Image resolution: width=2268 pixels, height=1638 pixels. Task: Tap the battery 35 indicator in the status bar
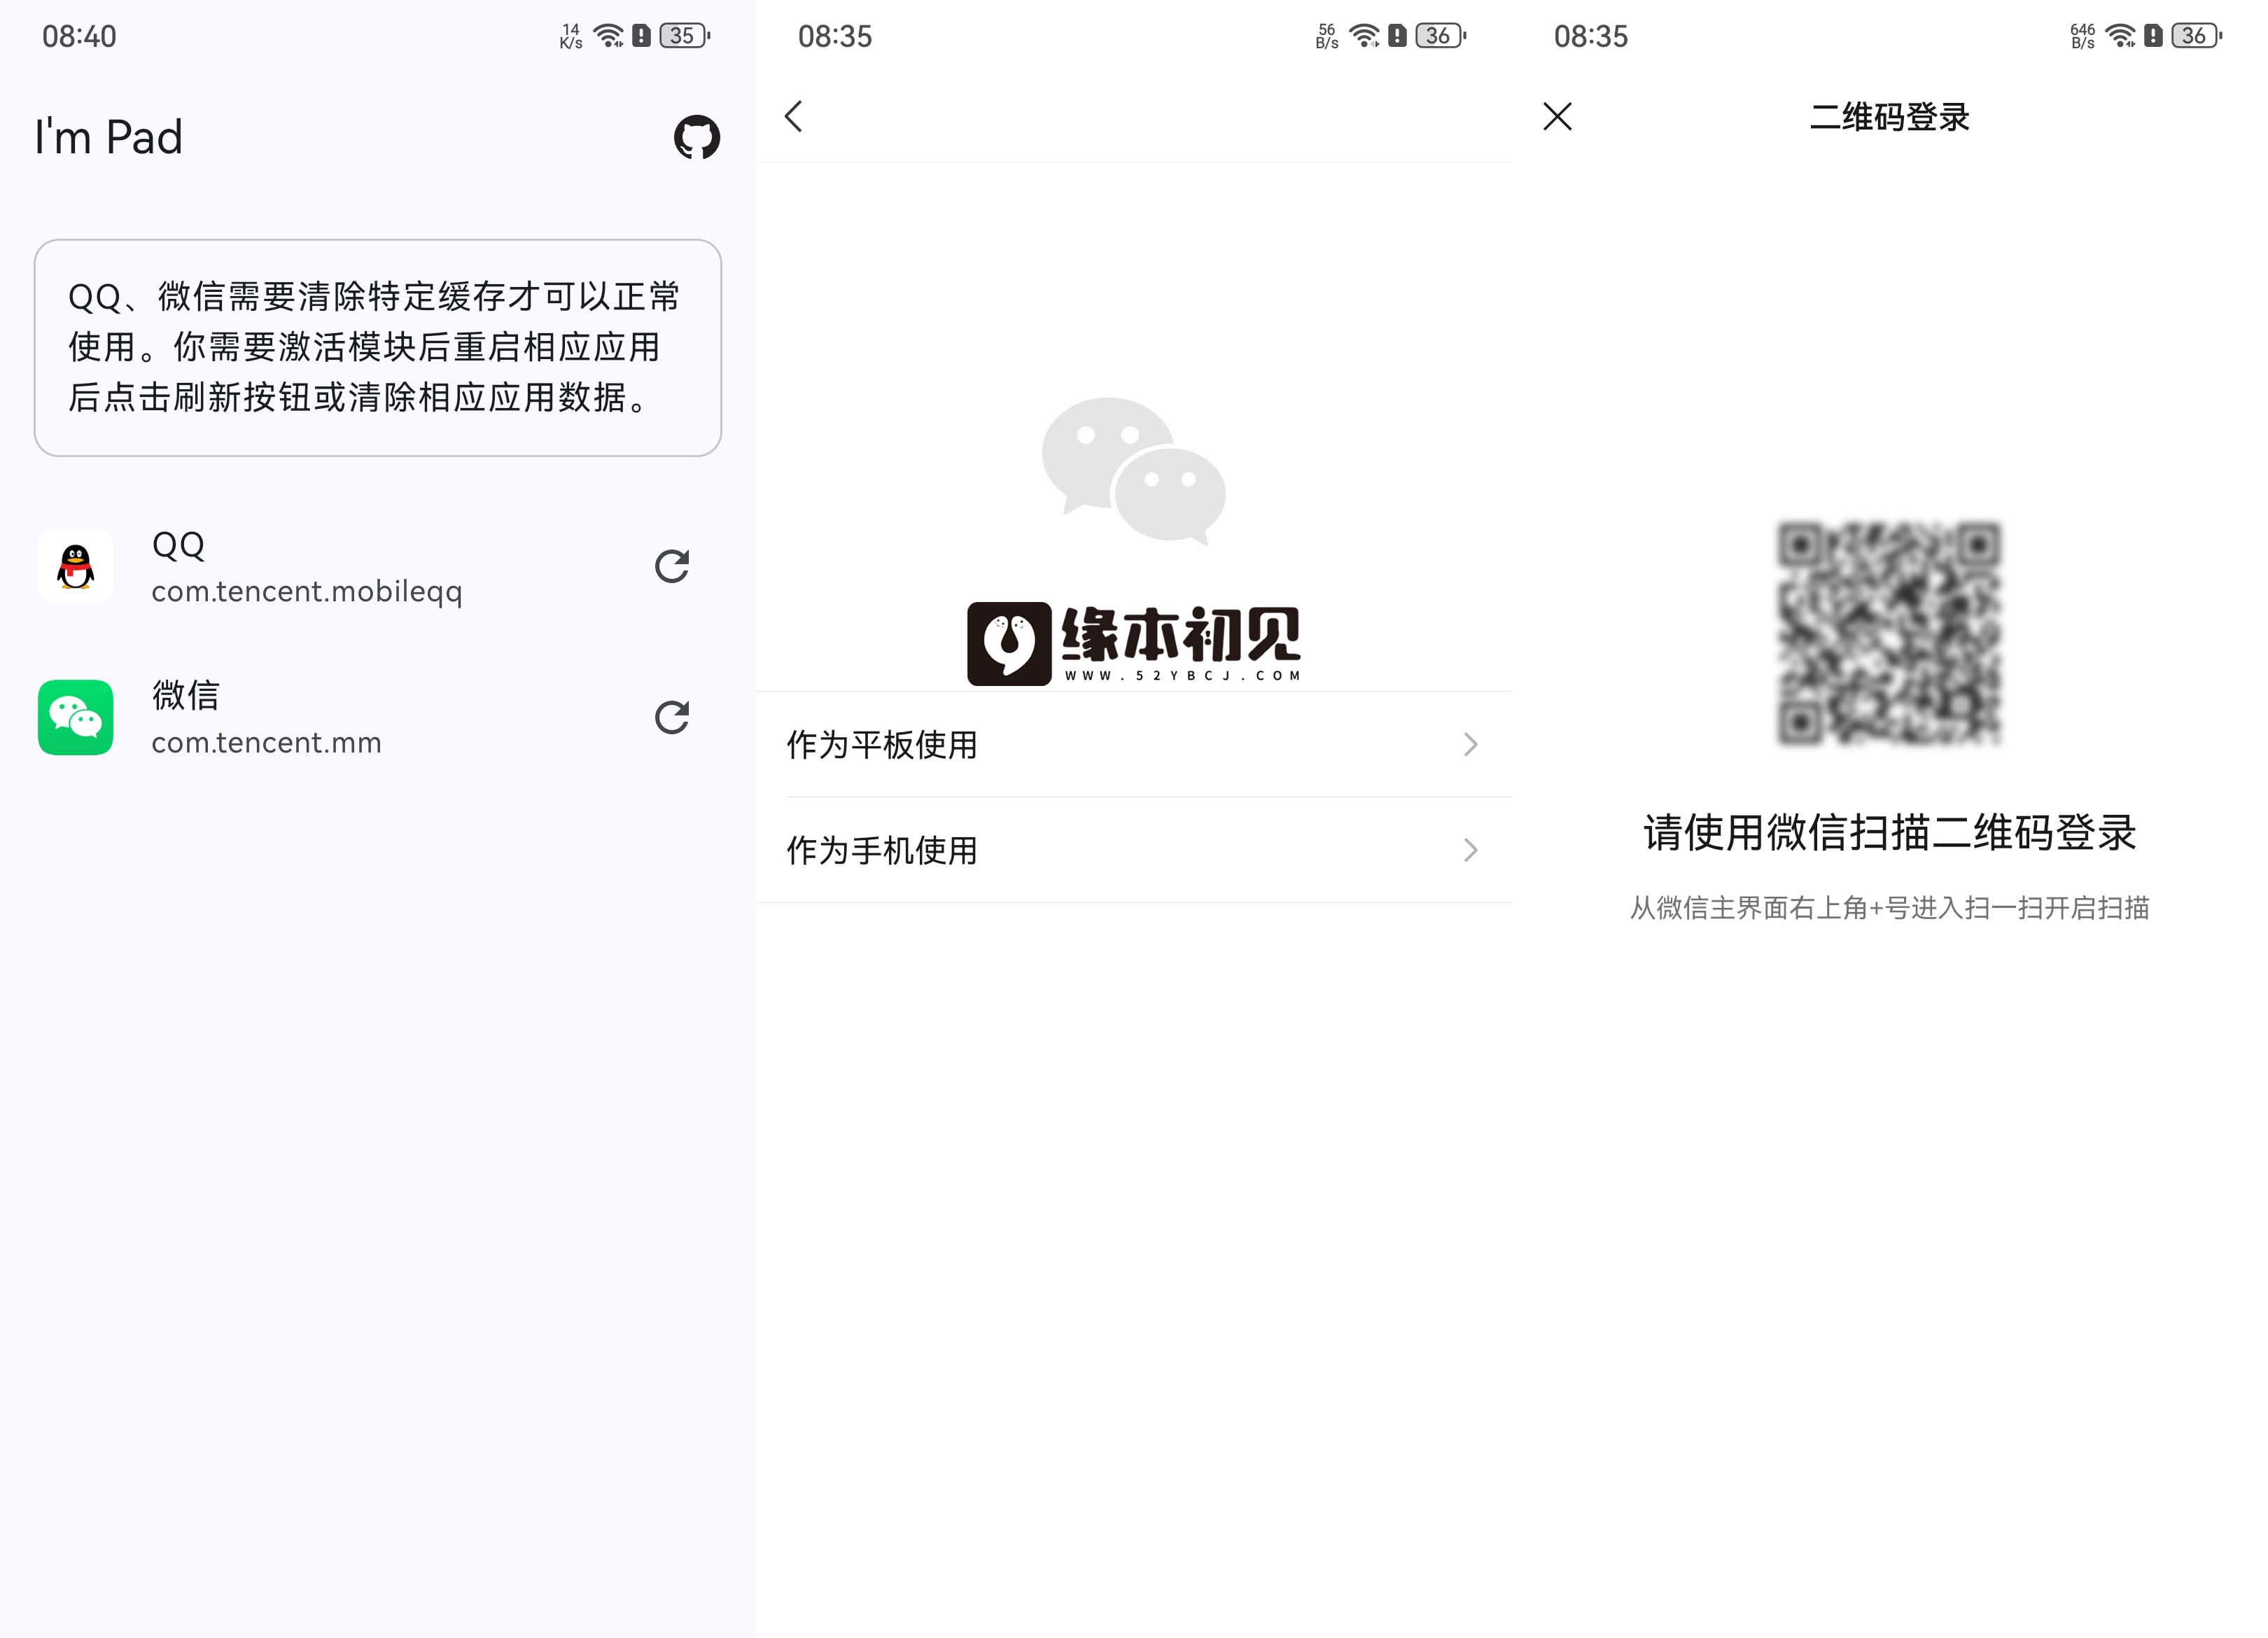click(x=685, y=36)
